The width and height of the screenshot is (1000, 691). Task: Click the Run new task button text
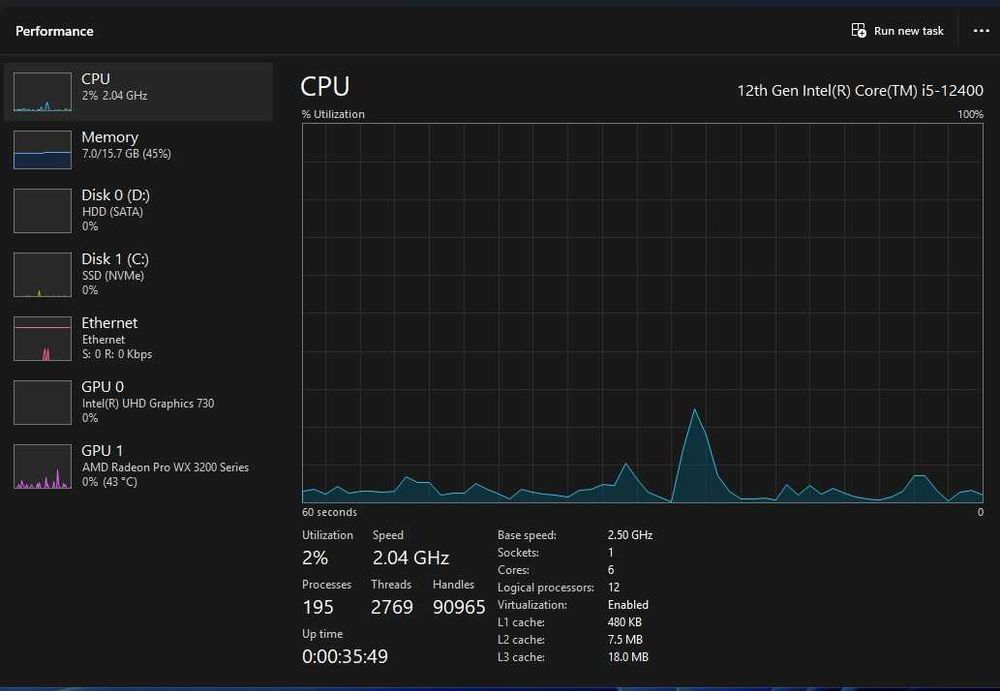pyautogui.click(x=908, y=31)
